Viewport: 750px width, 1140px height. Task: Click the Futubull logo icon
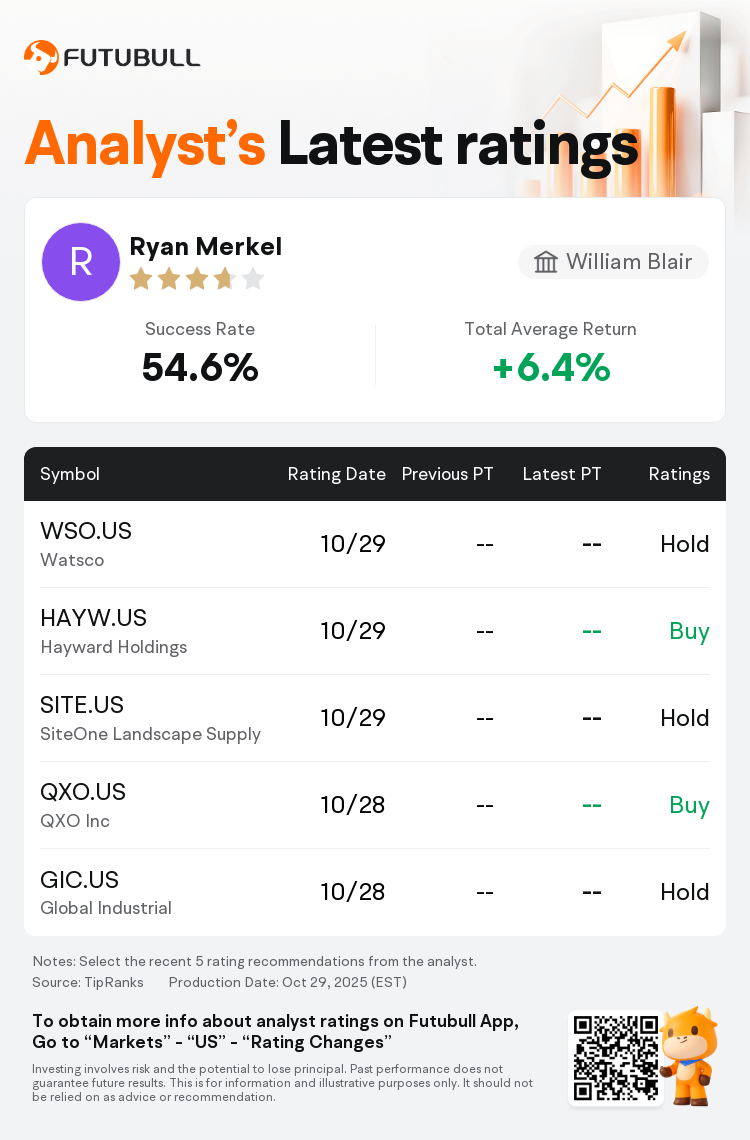(40, 57)
